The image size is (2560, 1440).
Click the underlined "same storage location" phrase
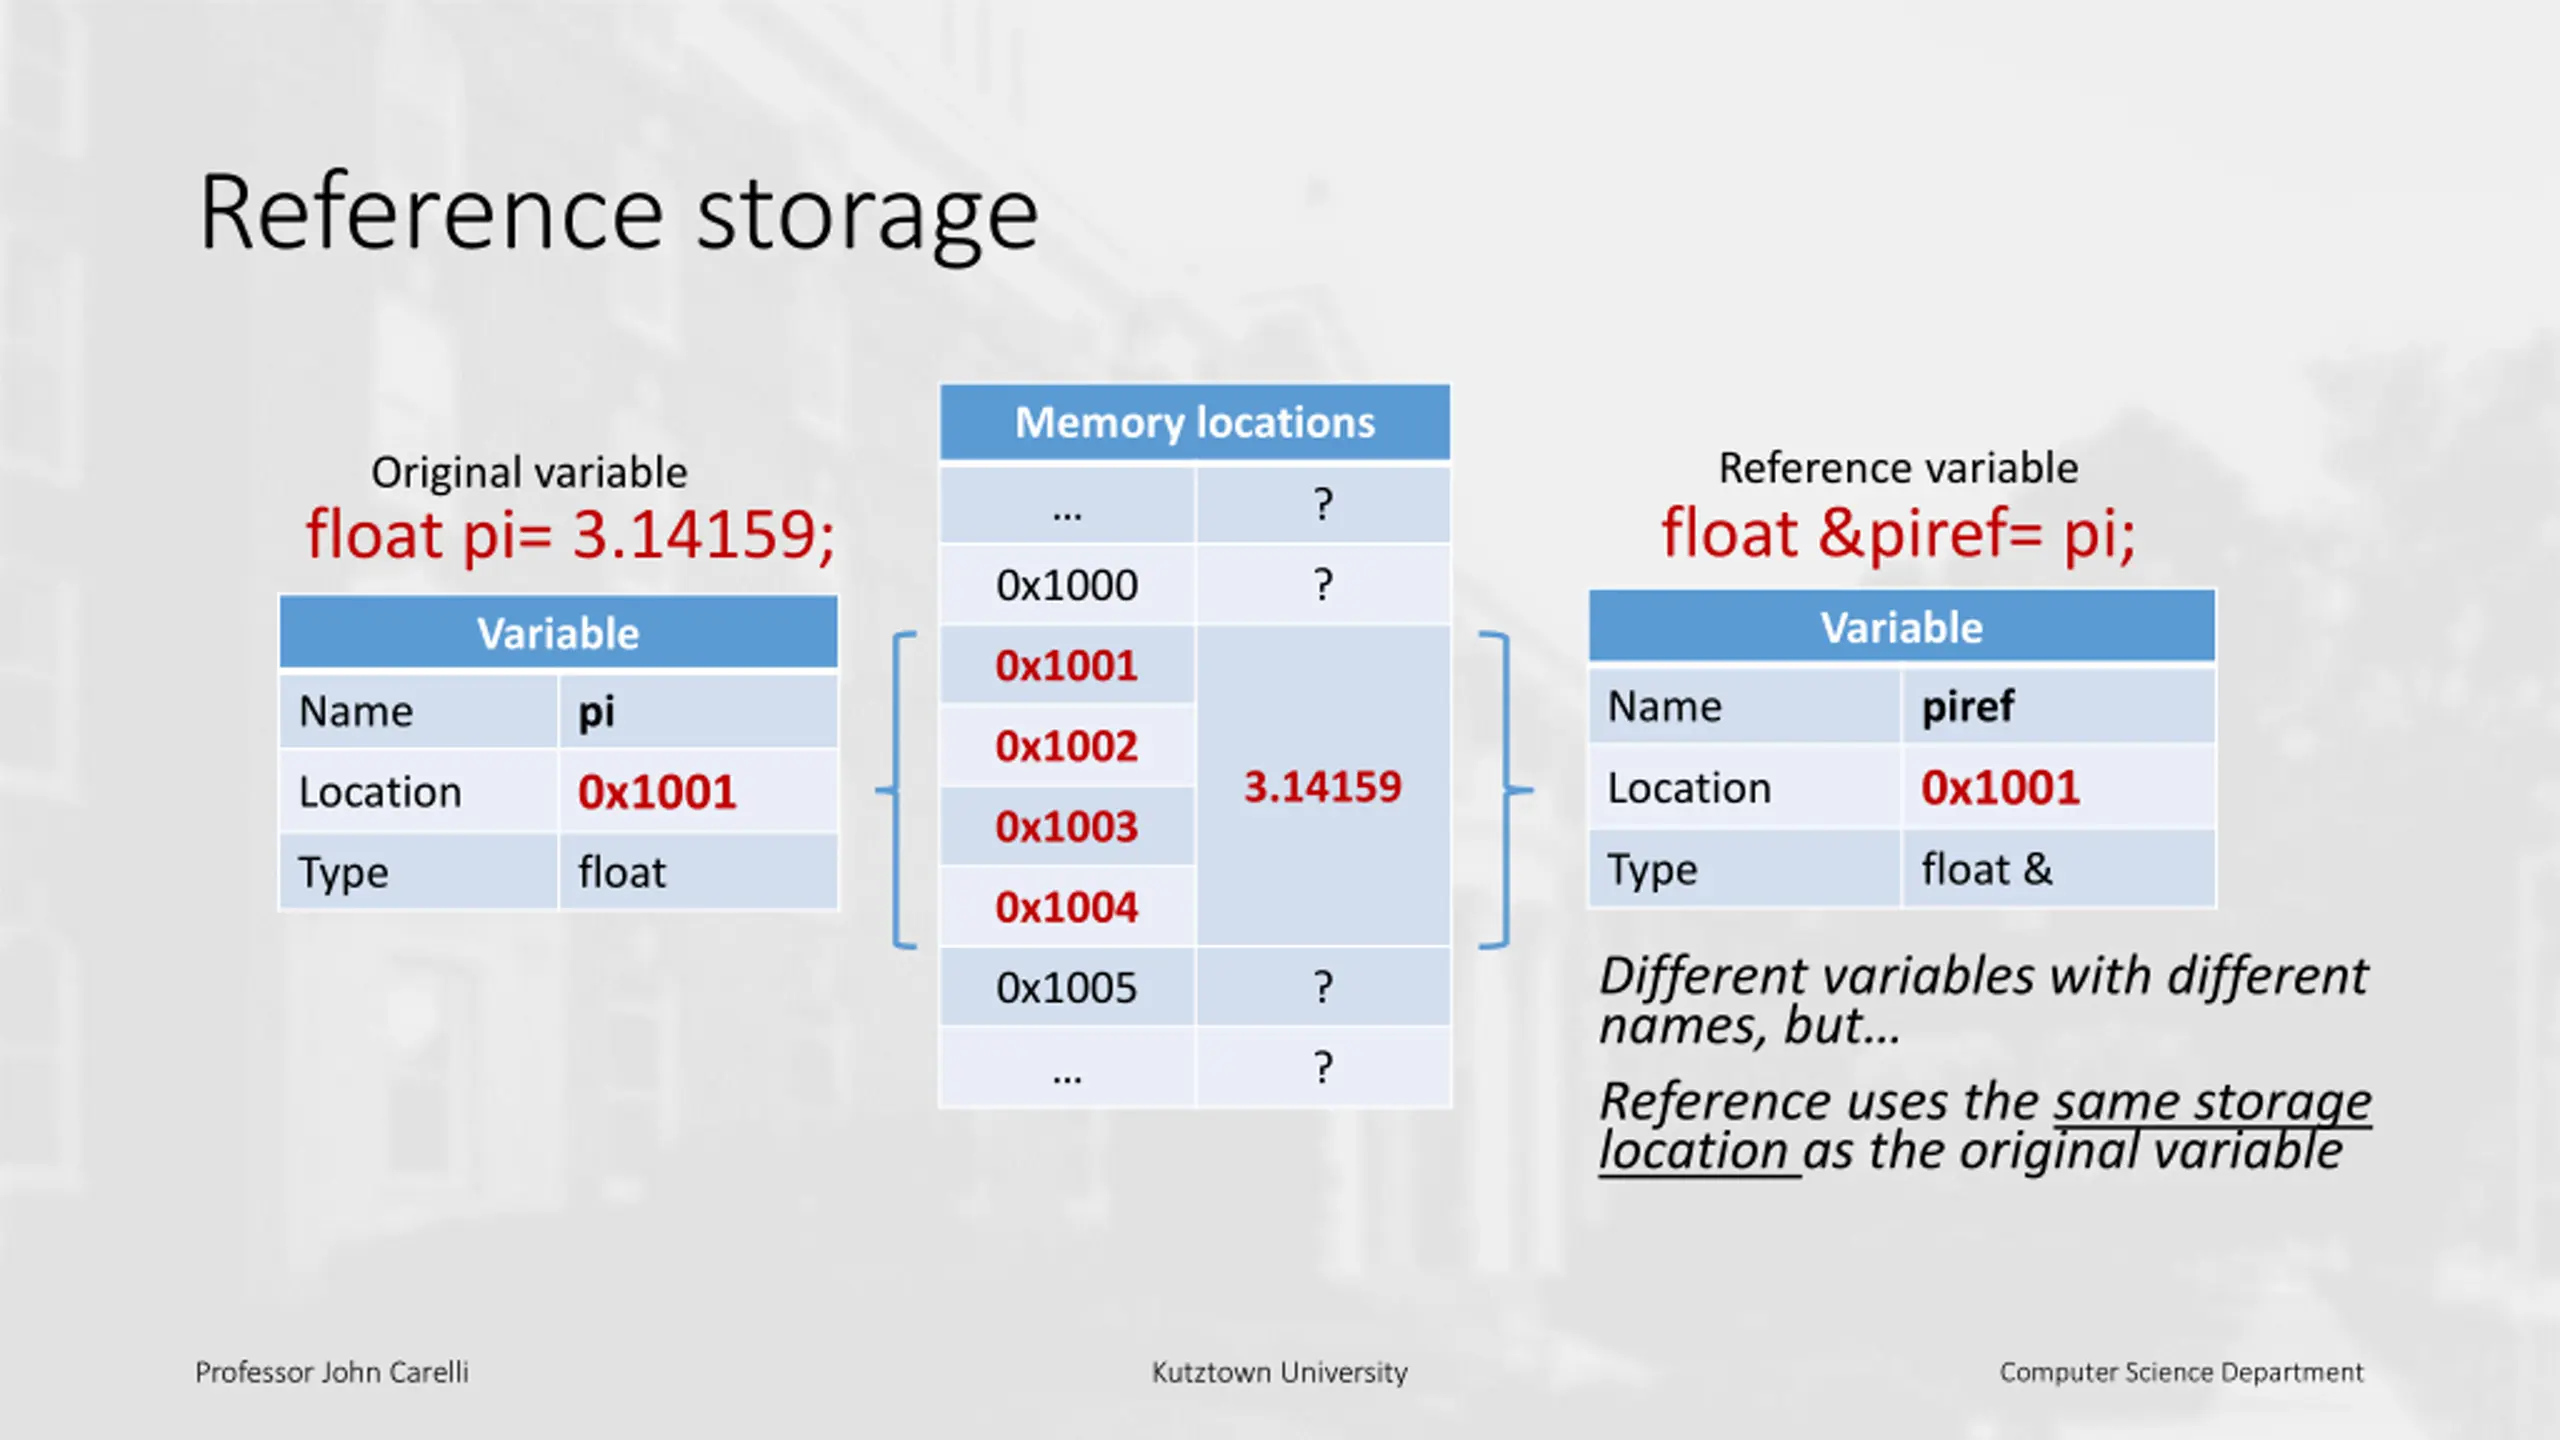click(1985, 1126)
